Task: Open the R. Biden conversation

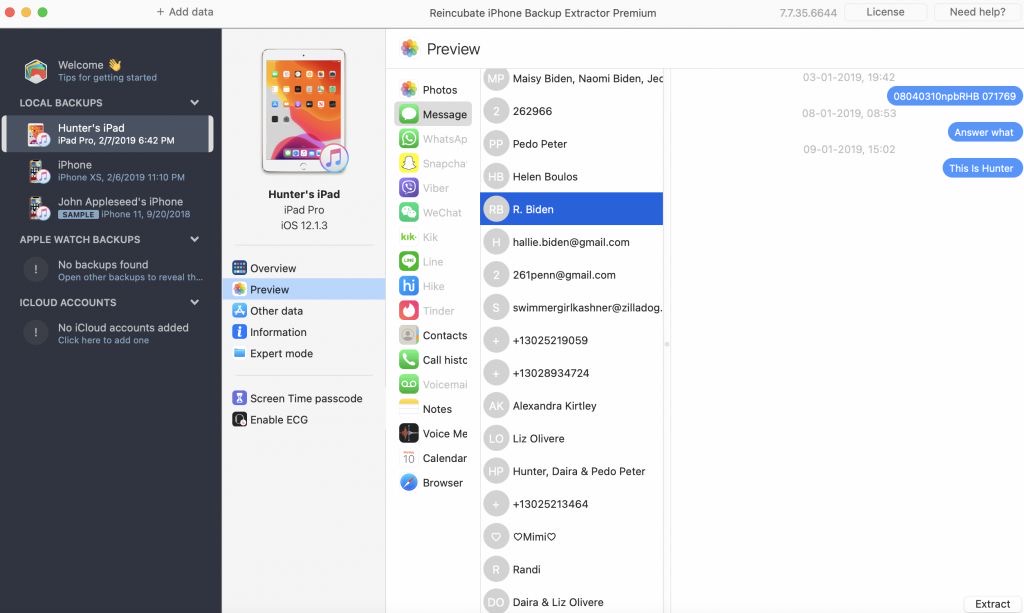Action: click(x=571, y=209)
